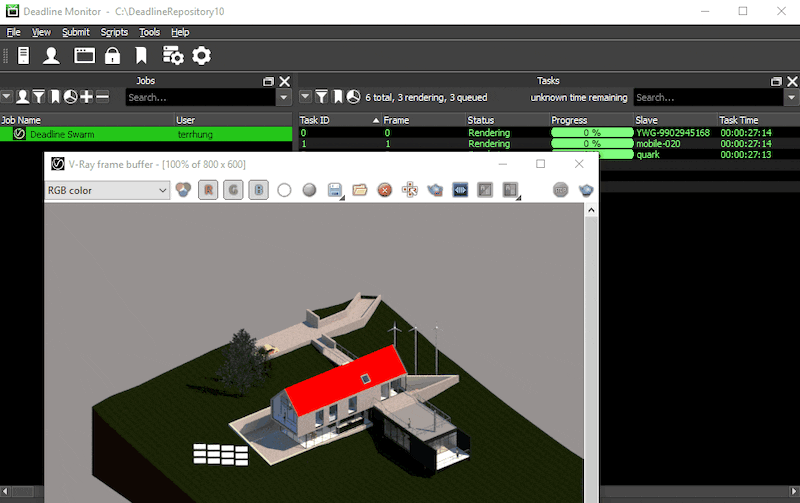Undock the Tasks panel with the float button
Viewport: 800px width, 503px height.
coord(776,82)
